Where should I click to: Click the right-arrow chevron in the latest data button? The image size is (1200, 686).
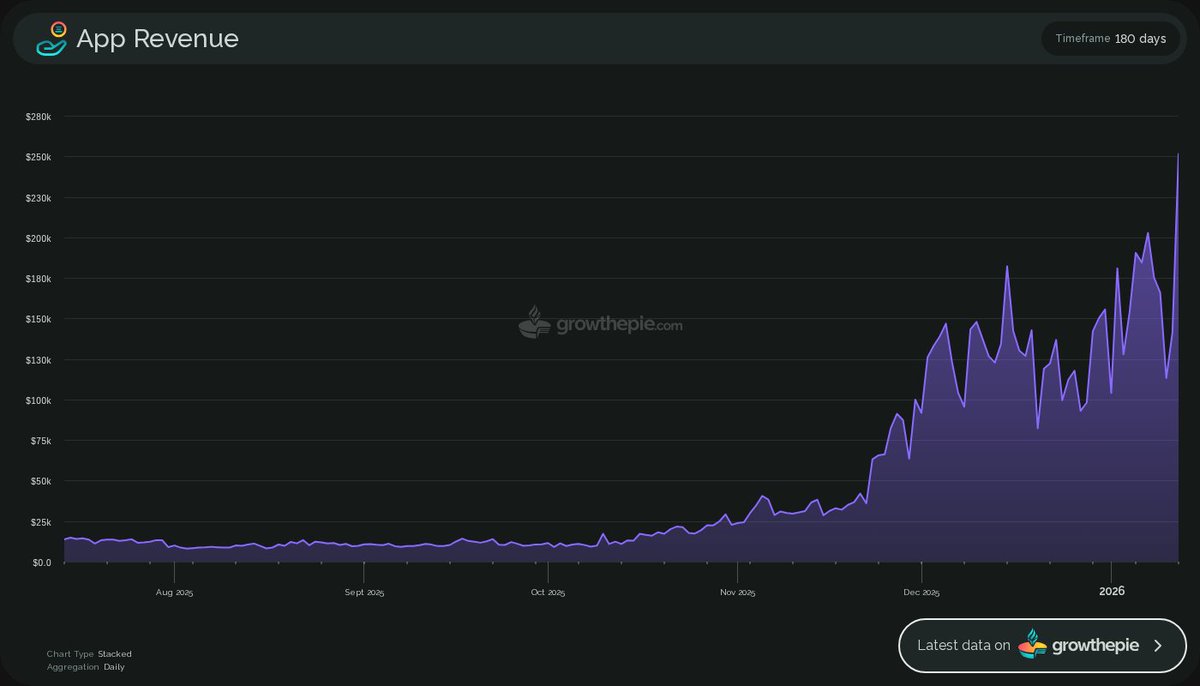click(1158, 645)
